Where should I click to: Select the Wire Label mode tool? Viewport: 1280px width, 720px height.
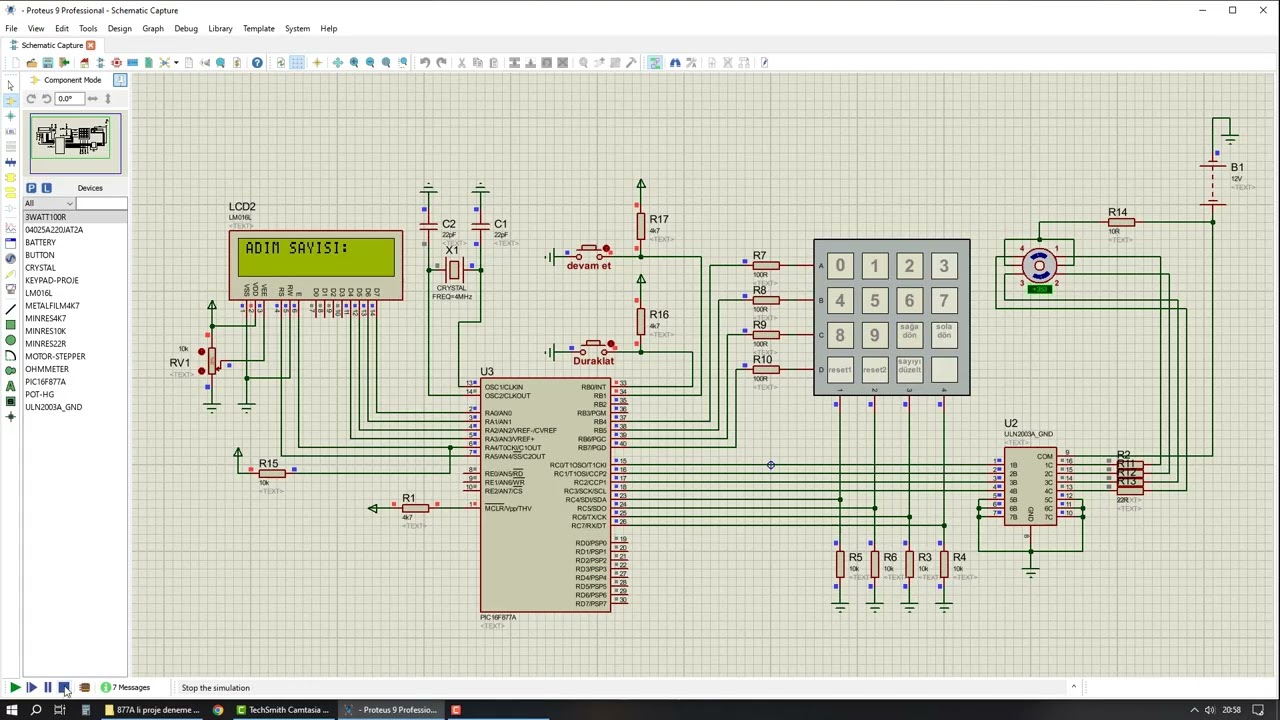pyautogui.click(x=10, y=131)
